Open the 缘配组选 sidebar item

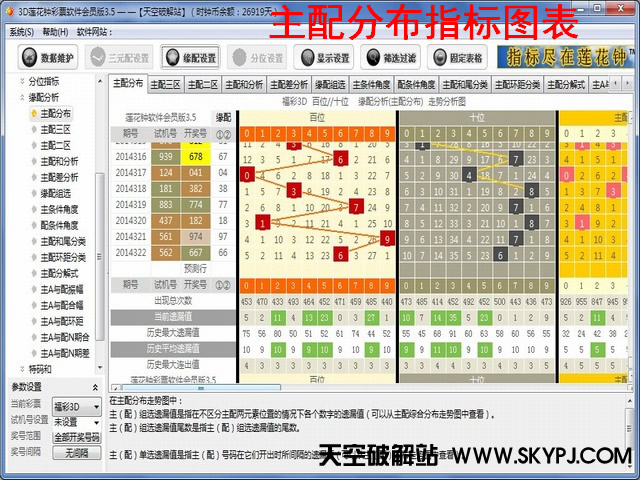click(x=56, y=193)
